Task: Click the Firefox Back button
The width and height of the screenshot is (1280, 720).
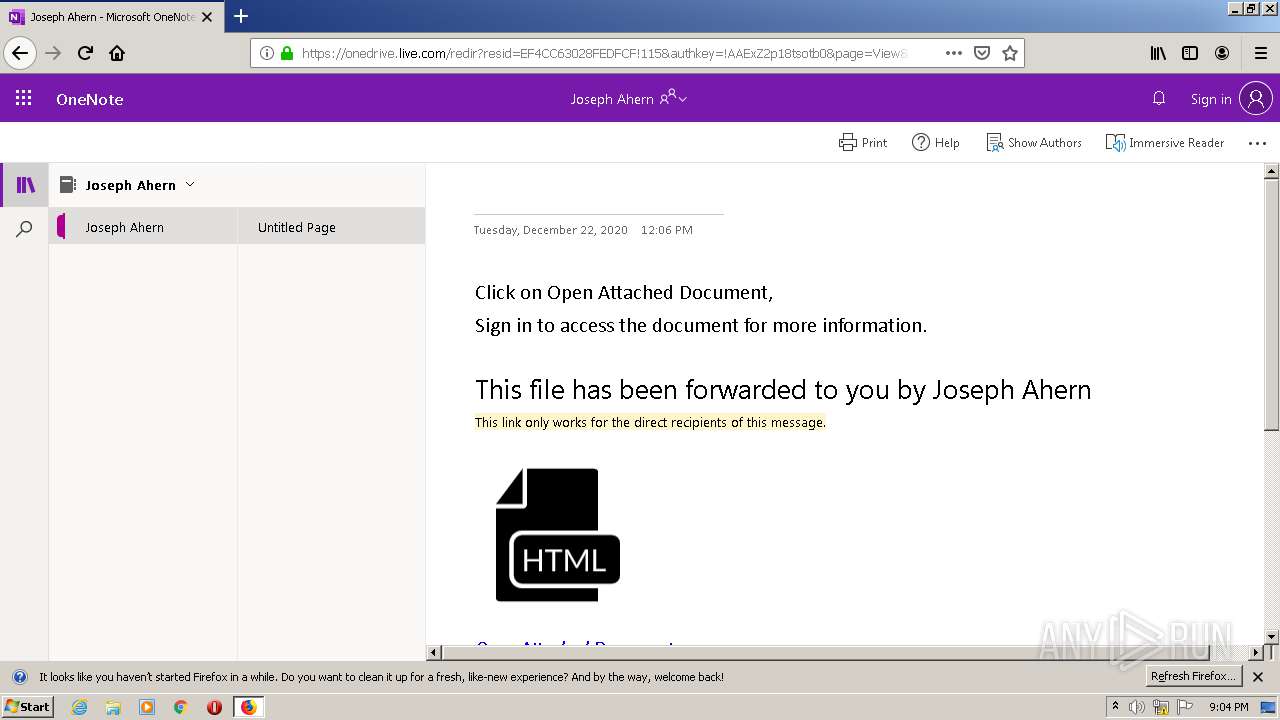Action: coord(20,53)
